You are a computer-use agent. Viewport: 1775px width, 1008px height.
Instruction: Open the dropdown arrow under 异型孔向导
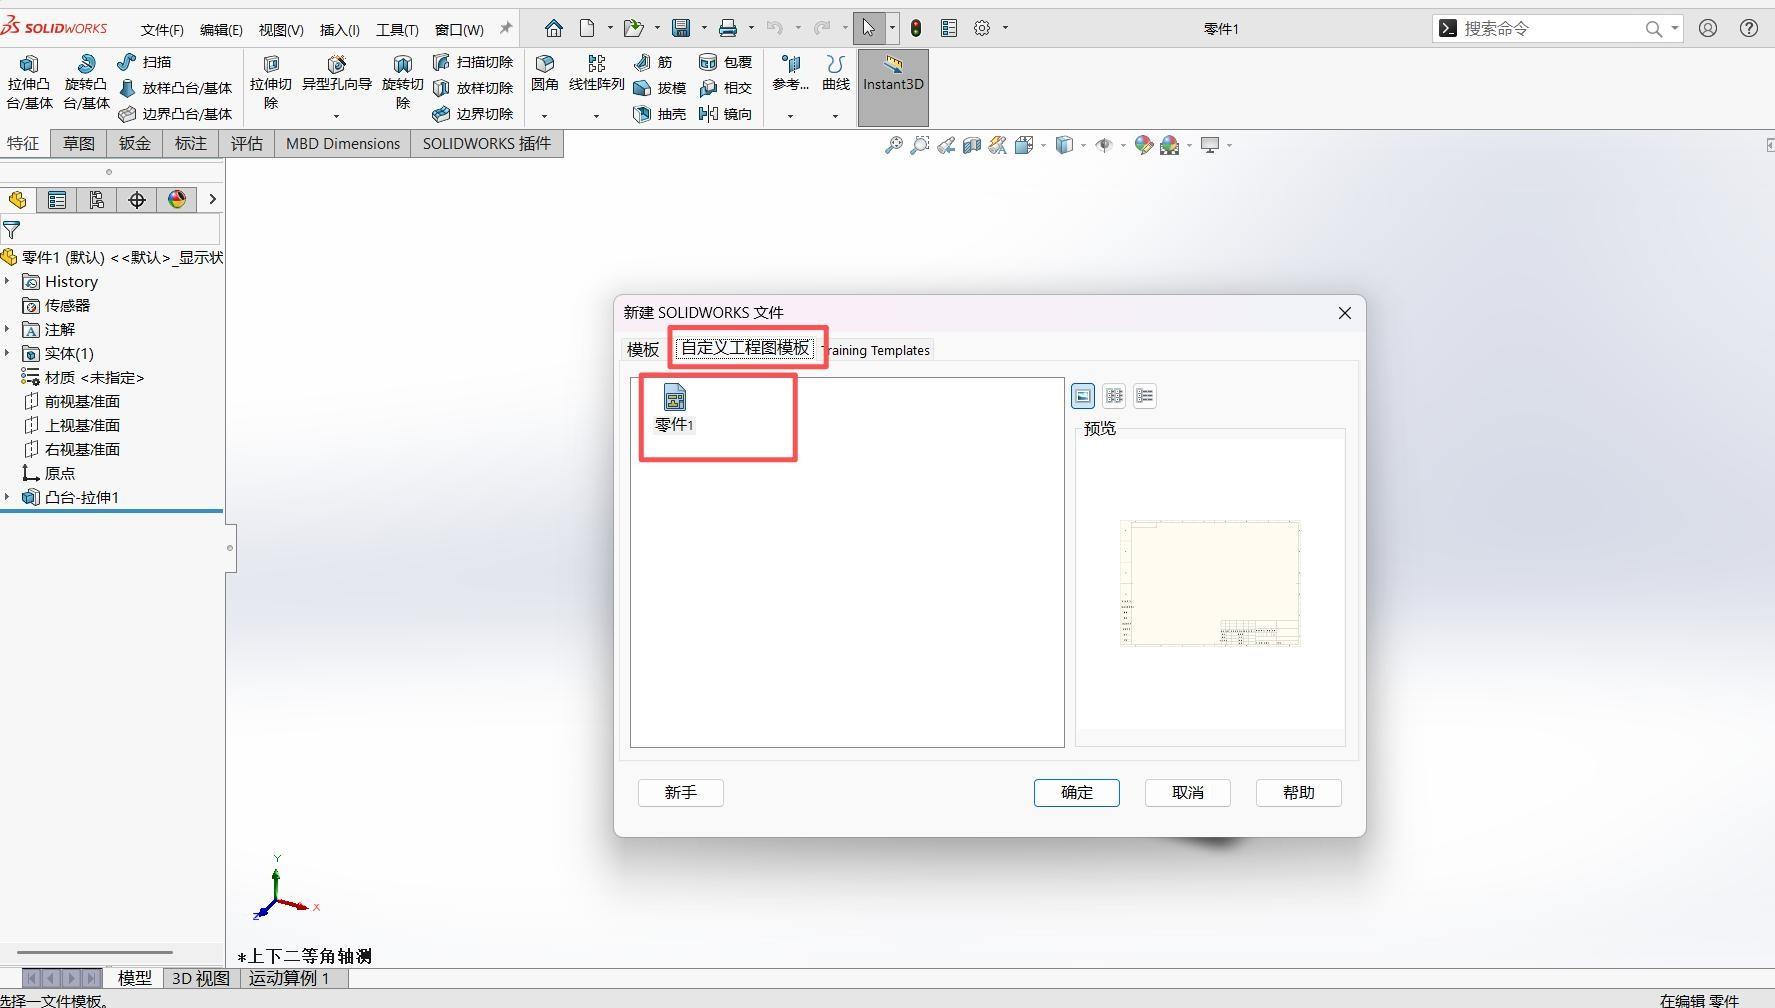337,116
